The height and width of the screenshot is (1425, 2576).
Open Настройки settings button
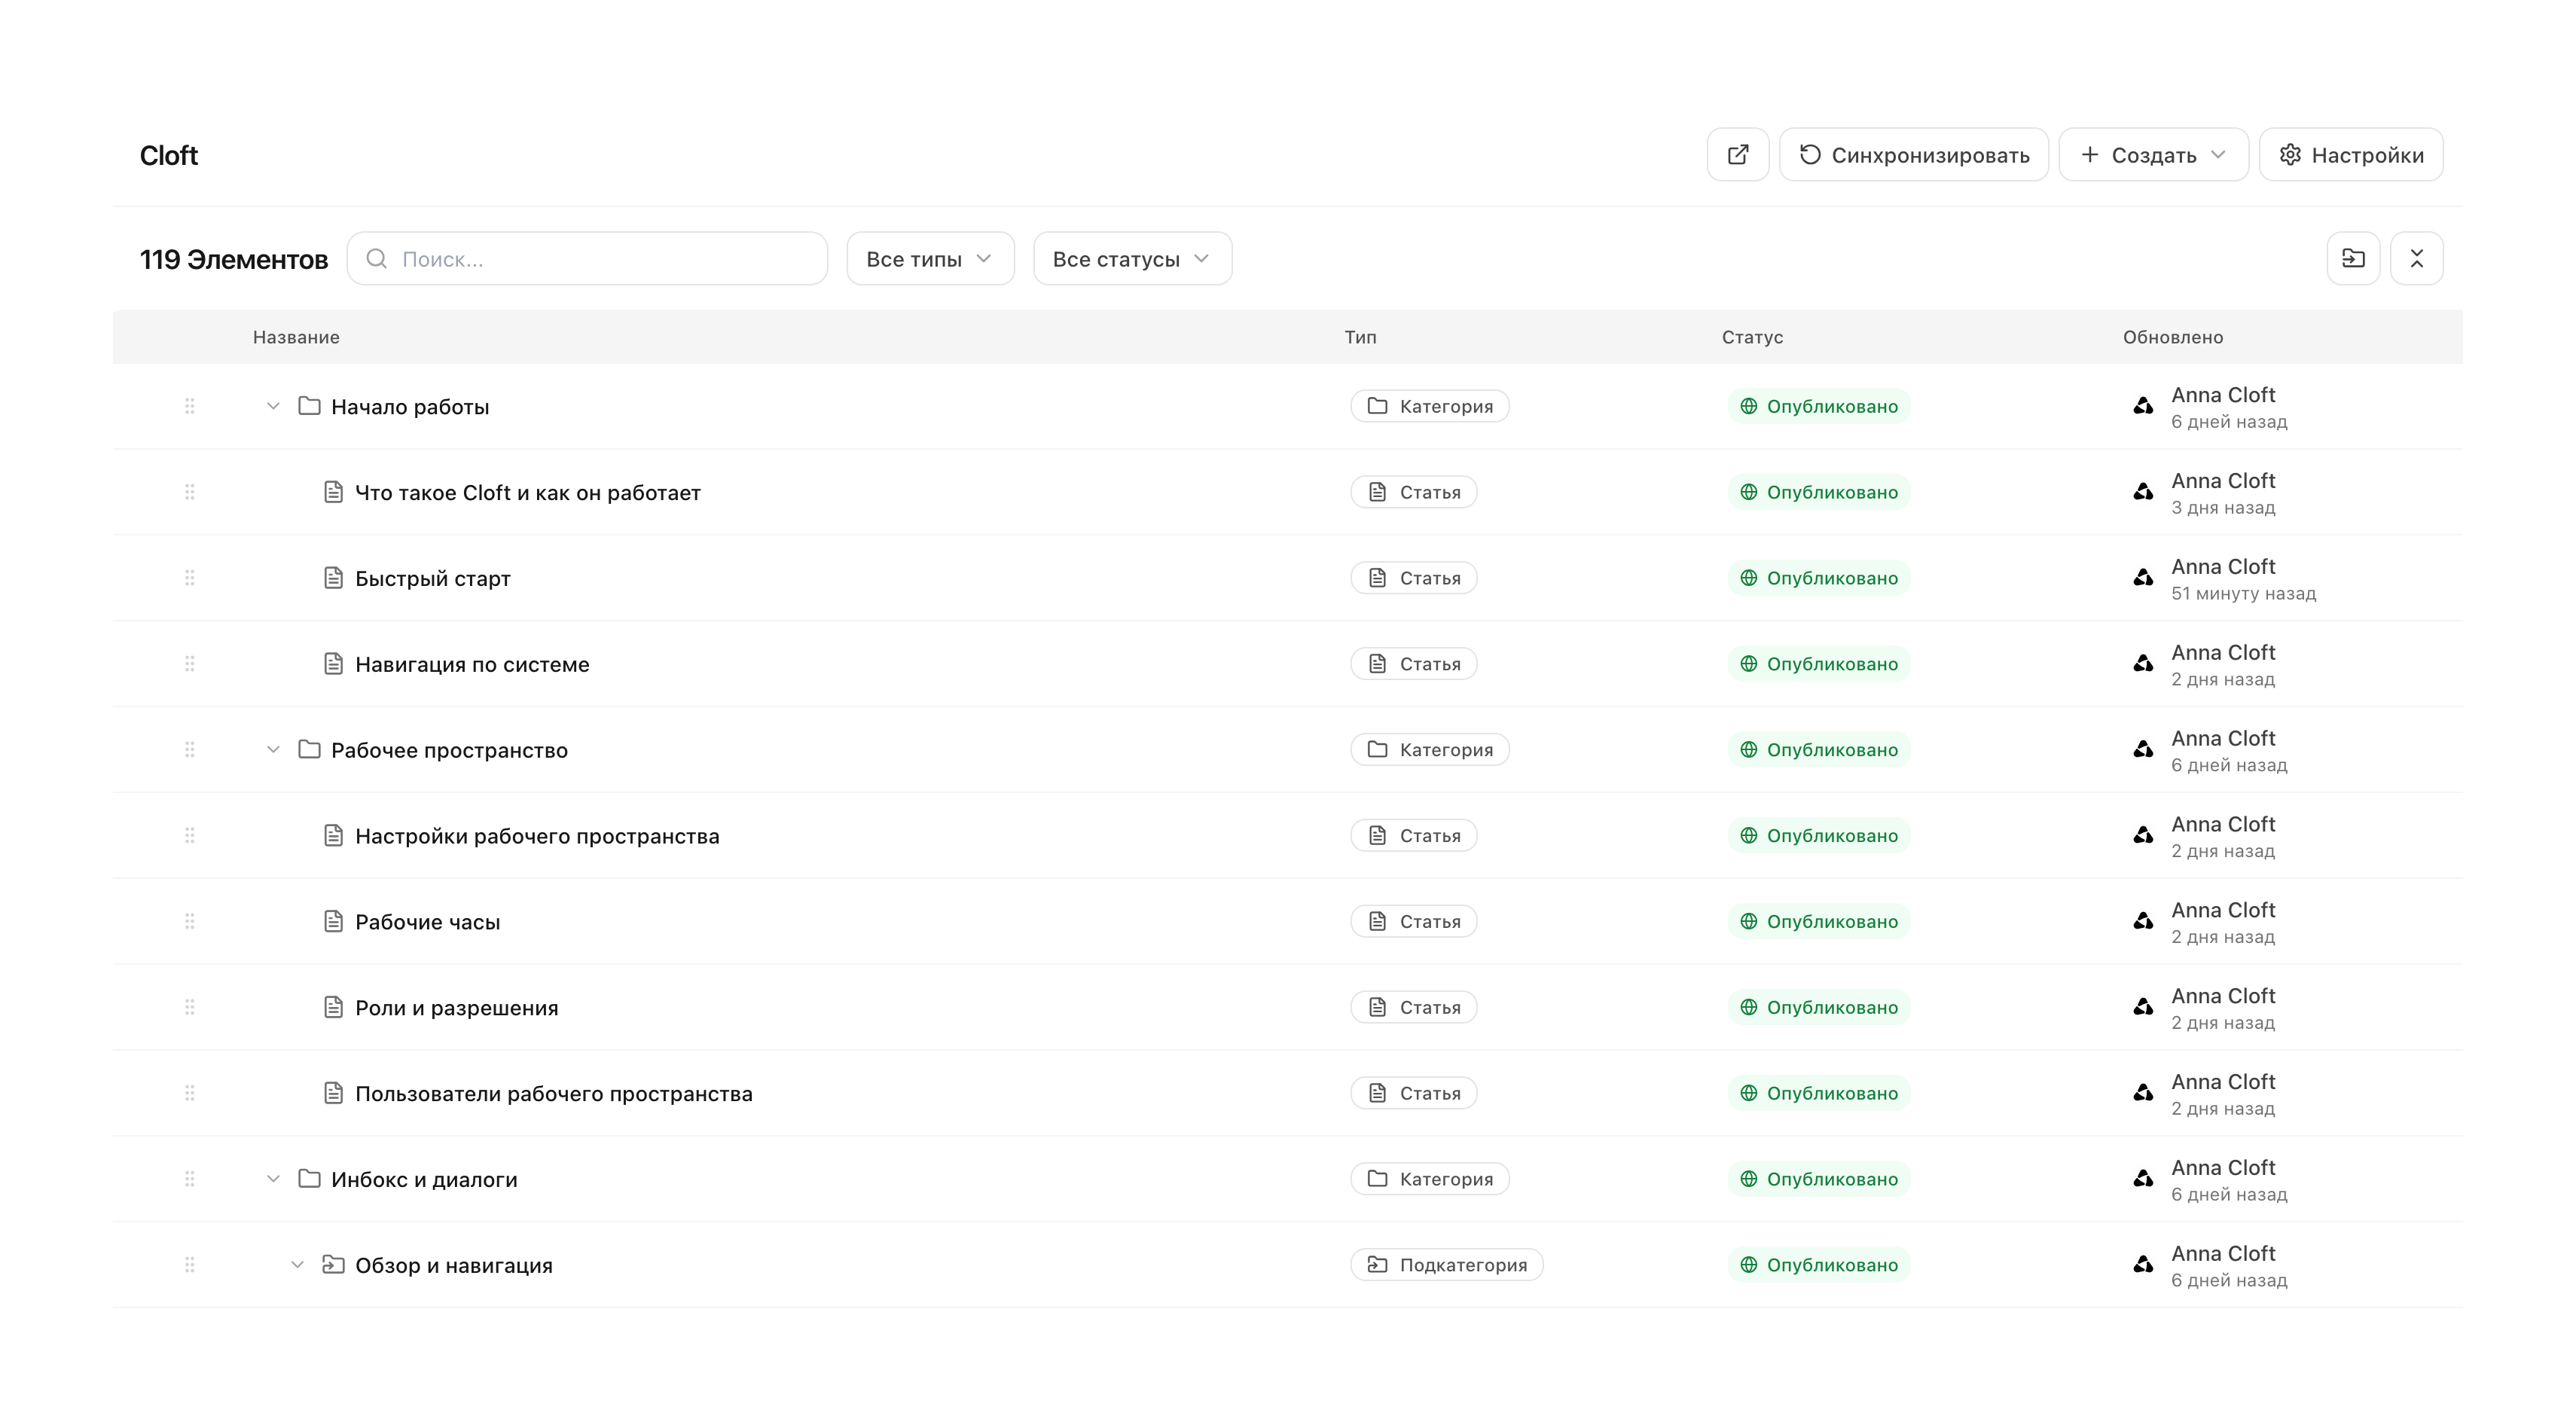[2350, 155]
